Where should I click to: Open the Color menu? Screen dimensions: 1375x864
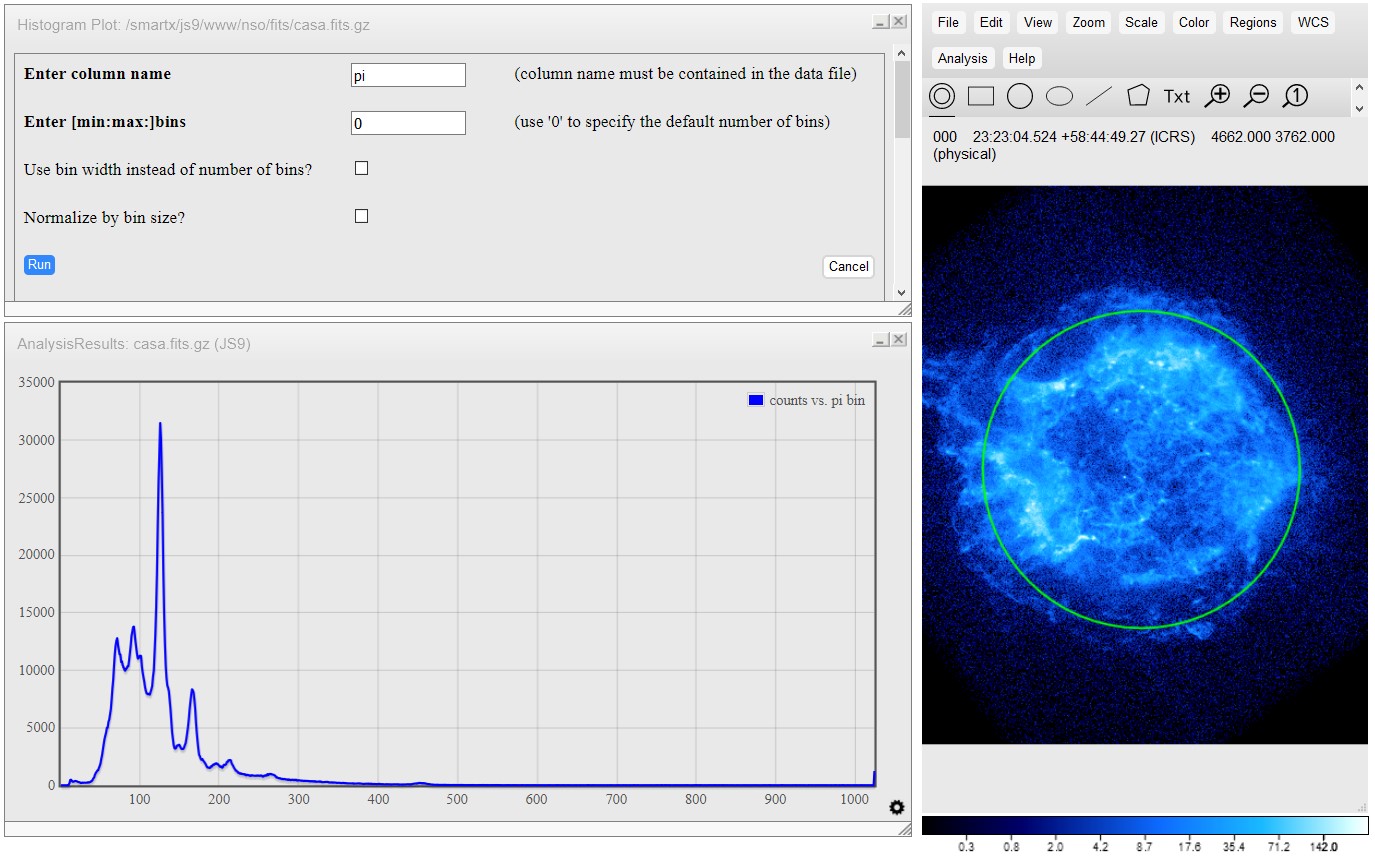click(1193, 22)
